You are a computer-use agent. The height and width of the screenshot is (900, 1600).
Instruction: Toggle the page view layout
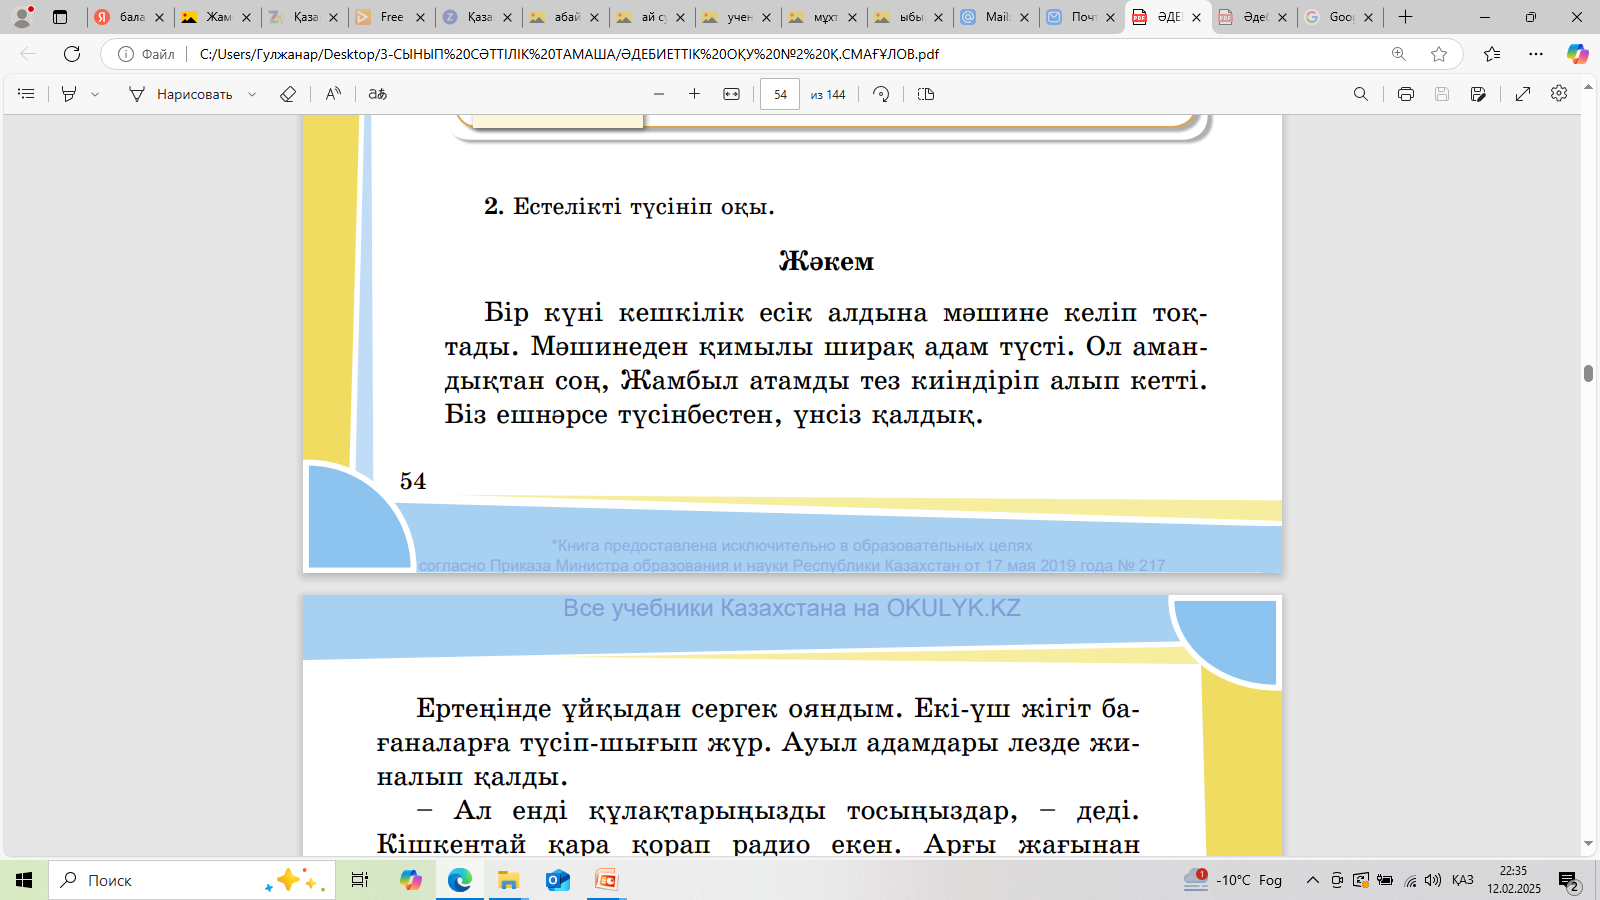[x=926, y=94]
